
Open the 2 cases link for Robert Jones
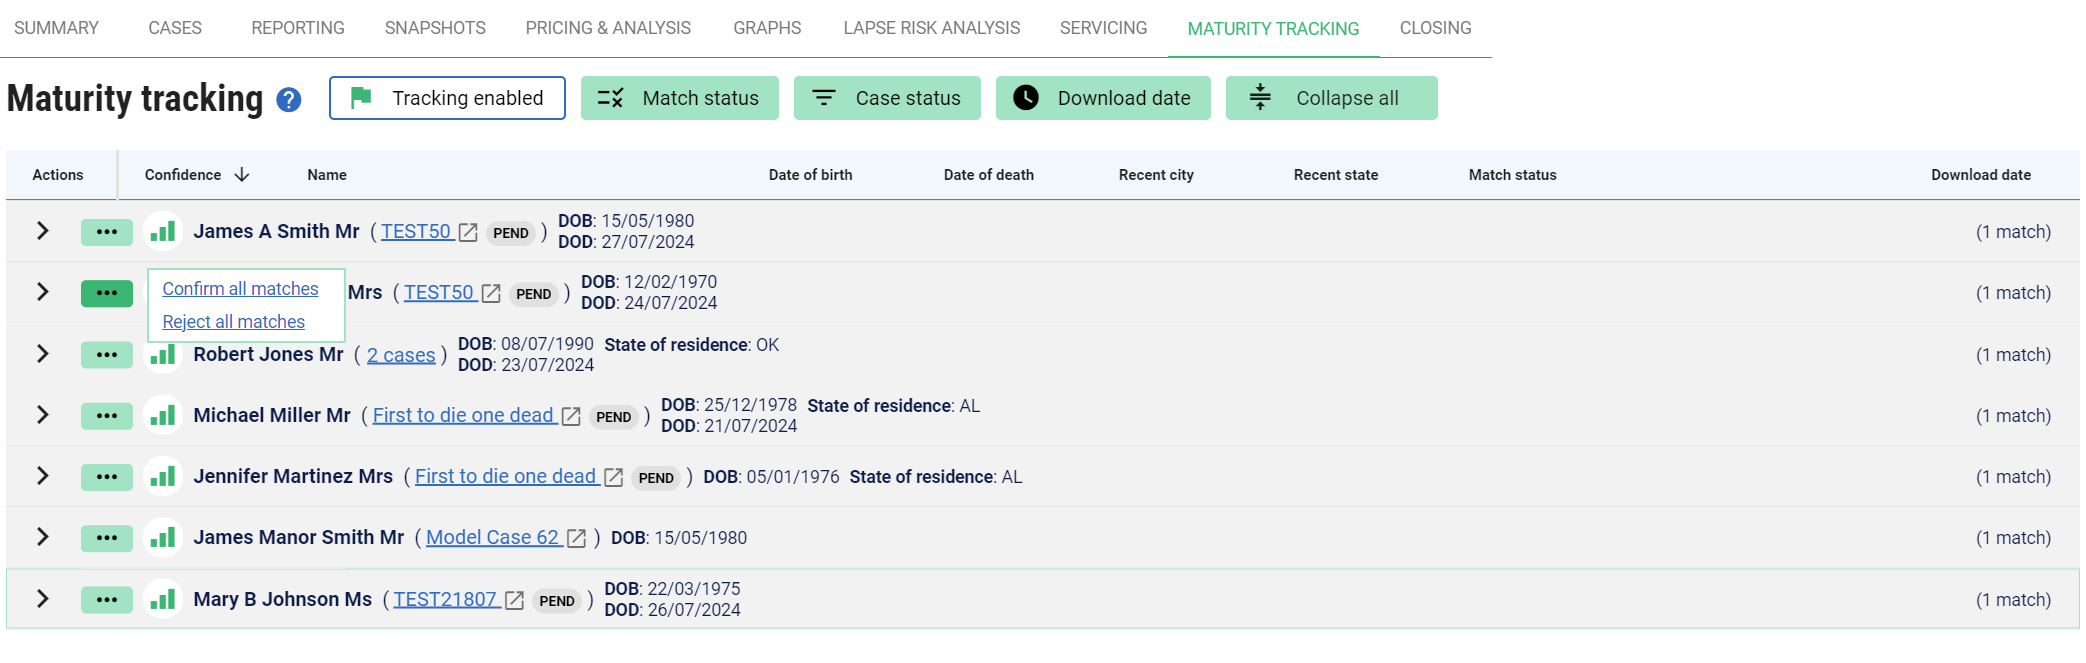(401, 355)
